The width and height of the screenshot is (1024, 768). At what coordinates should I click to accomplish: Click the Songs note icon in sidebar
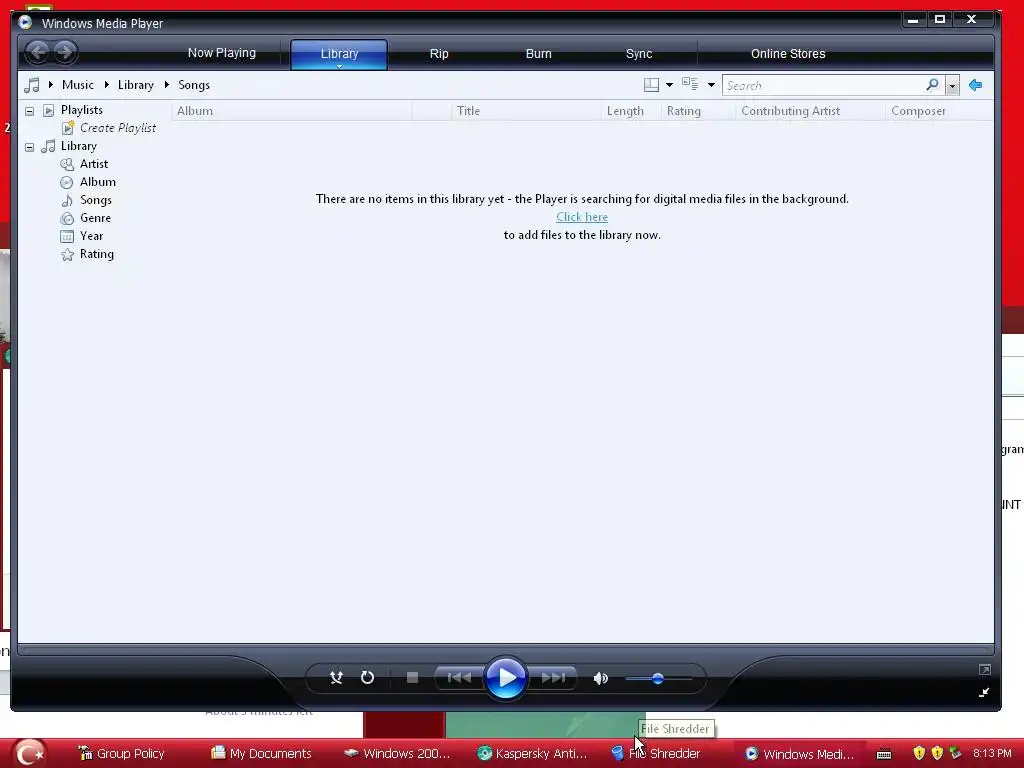tap(67, 200)
